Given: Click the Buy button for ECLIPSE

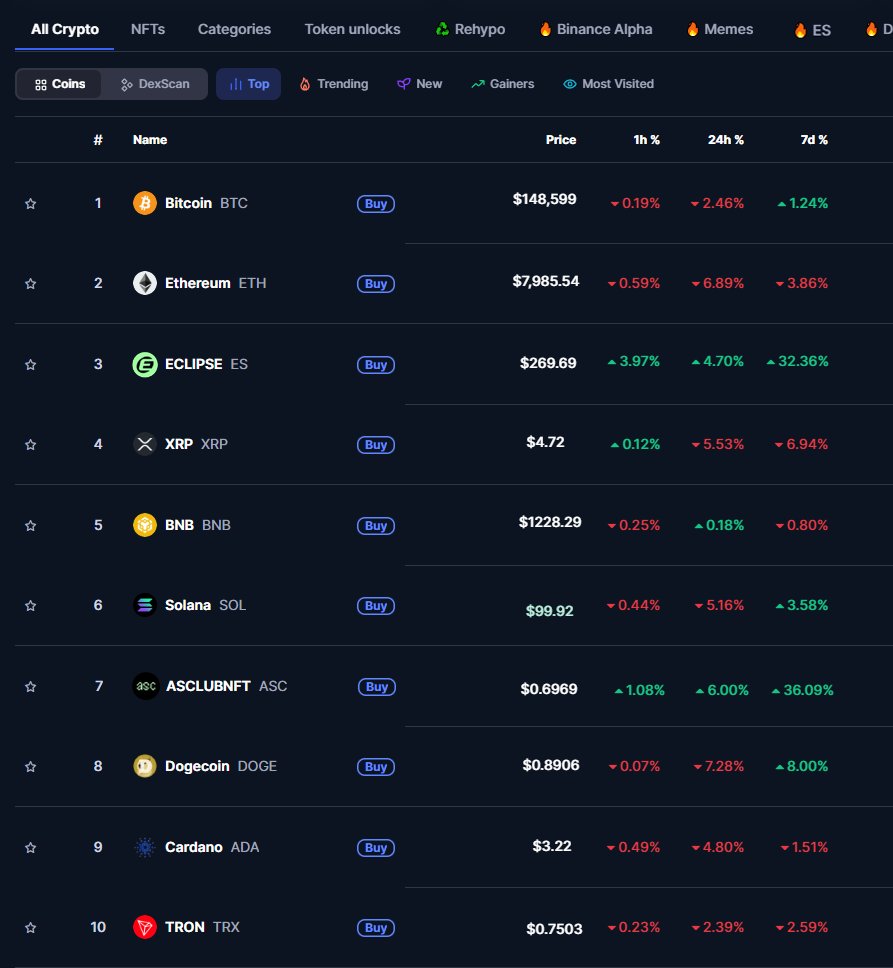Looking at the screenshot, I should pyautogui.click(x=376, y=365).
